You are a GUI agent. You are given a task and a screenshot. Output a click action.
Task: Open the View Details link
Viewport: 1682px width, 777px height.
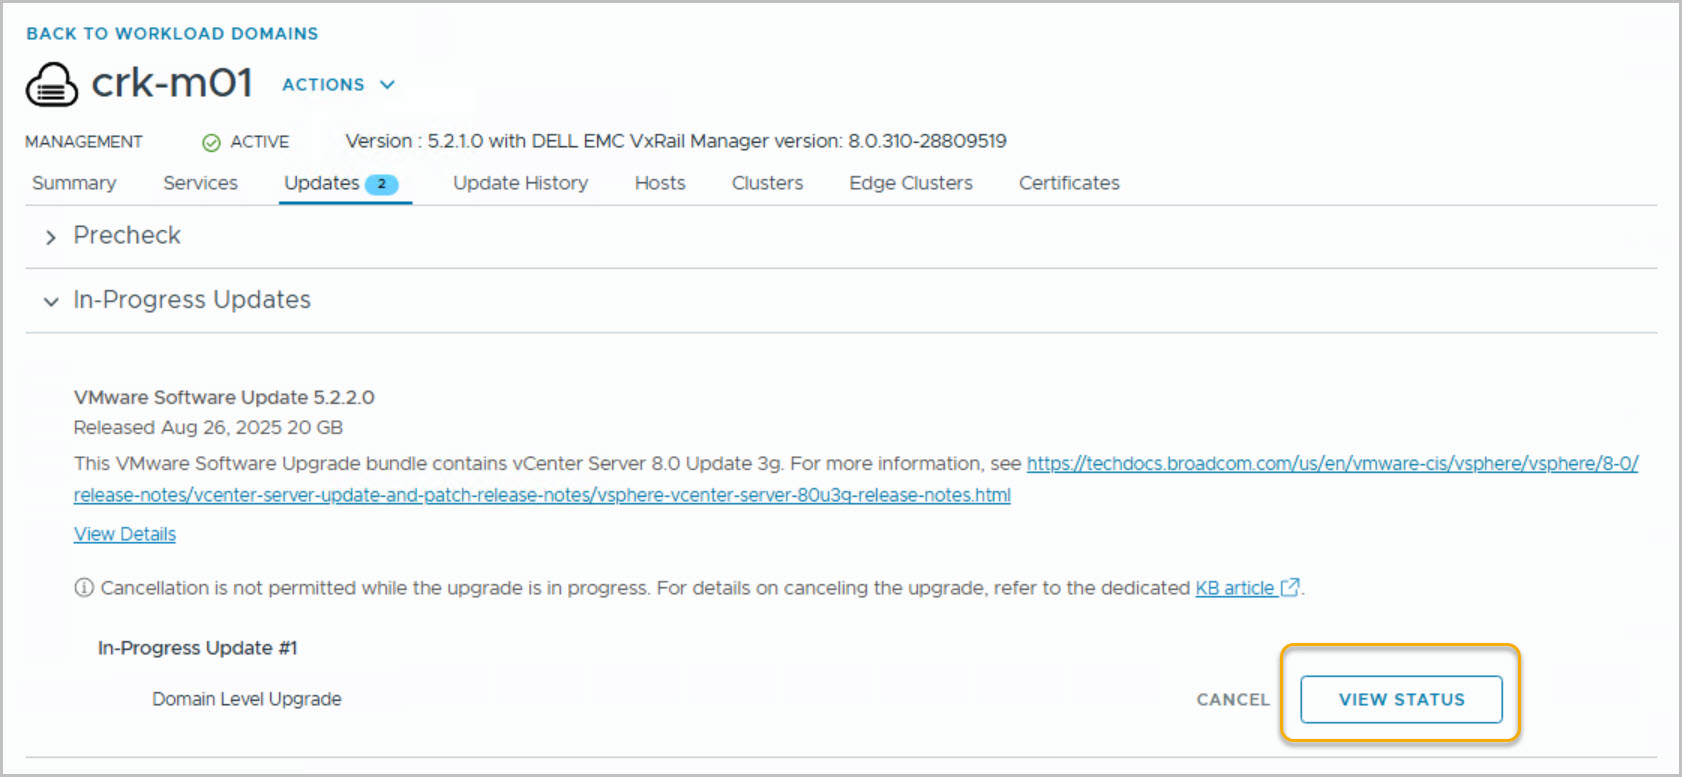click(125, 534)
